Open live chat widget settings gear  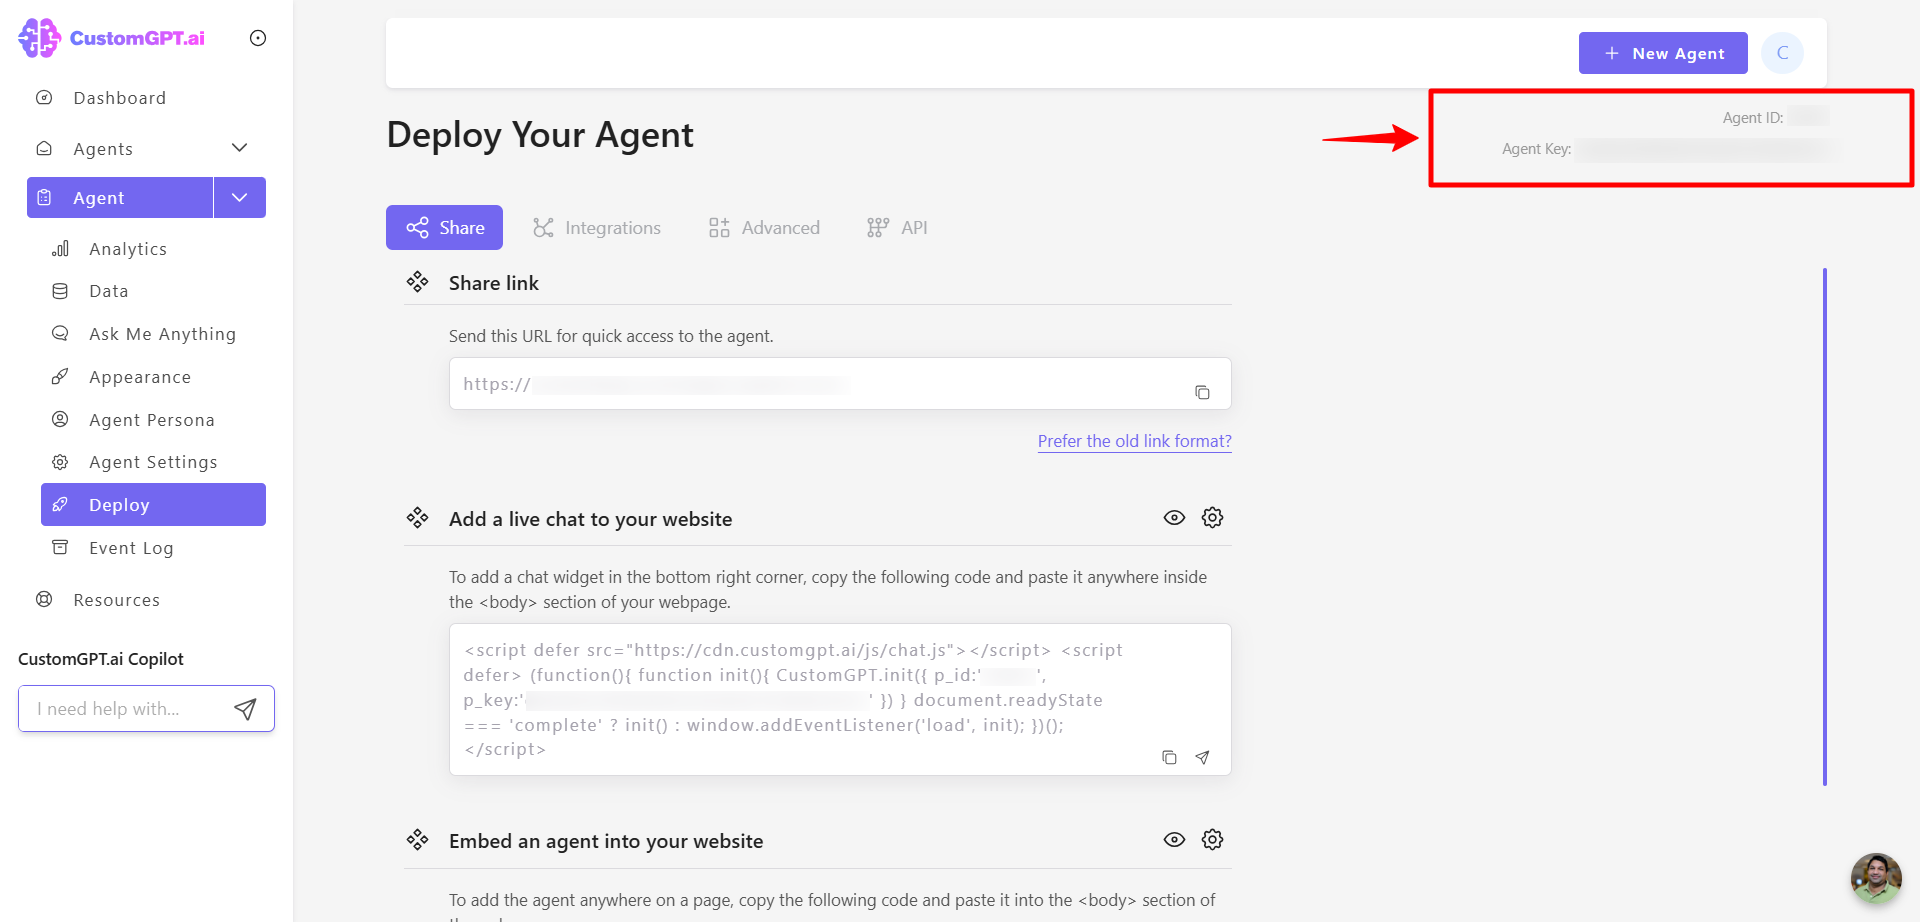pos(1212,518)
